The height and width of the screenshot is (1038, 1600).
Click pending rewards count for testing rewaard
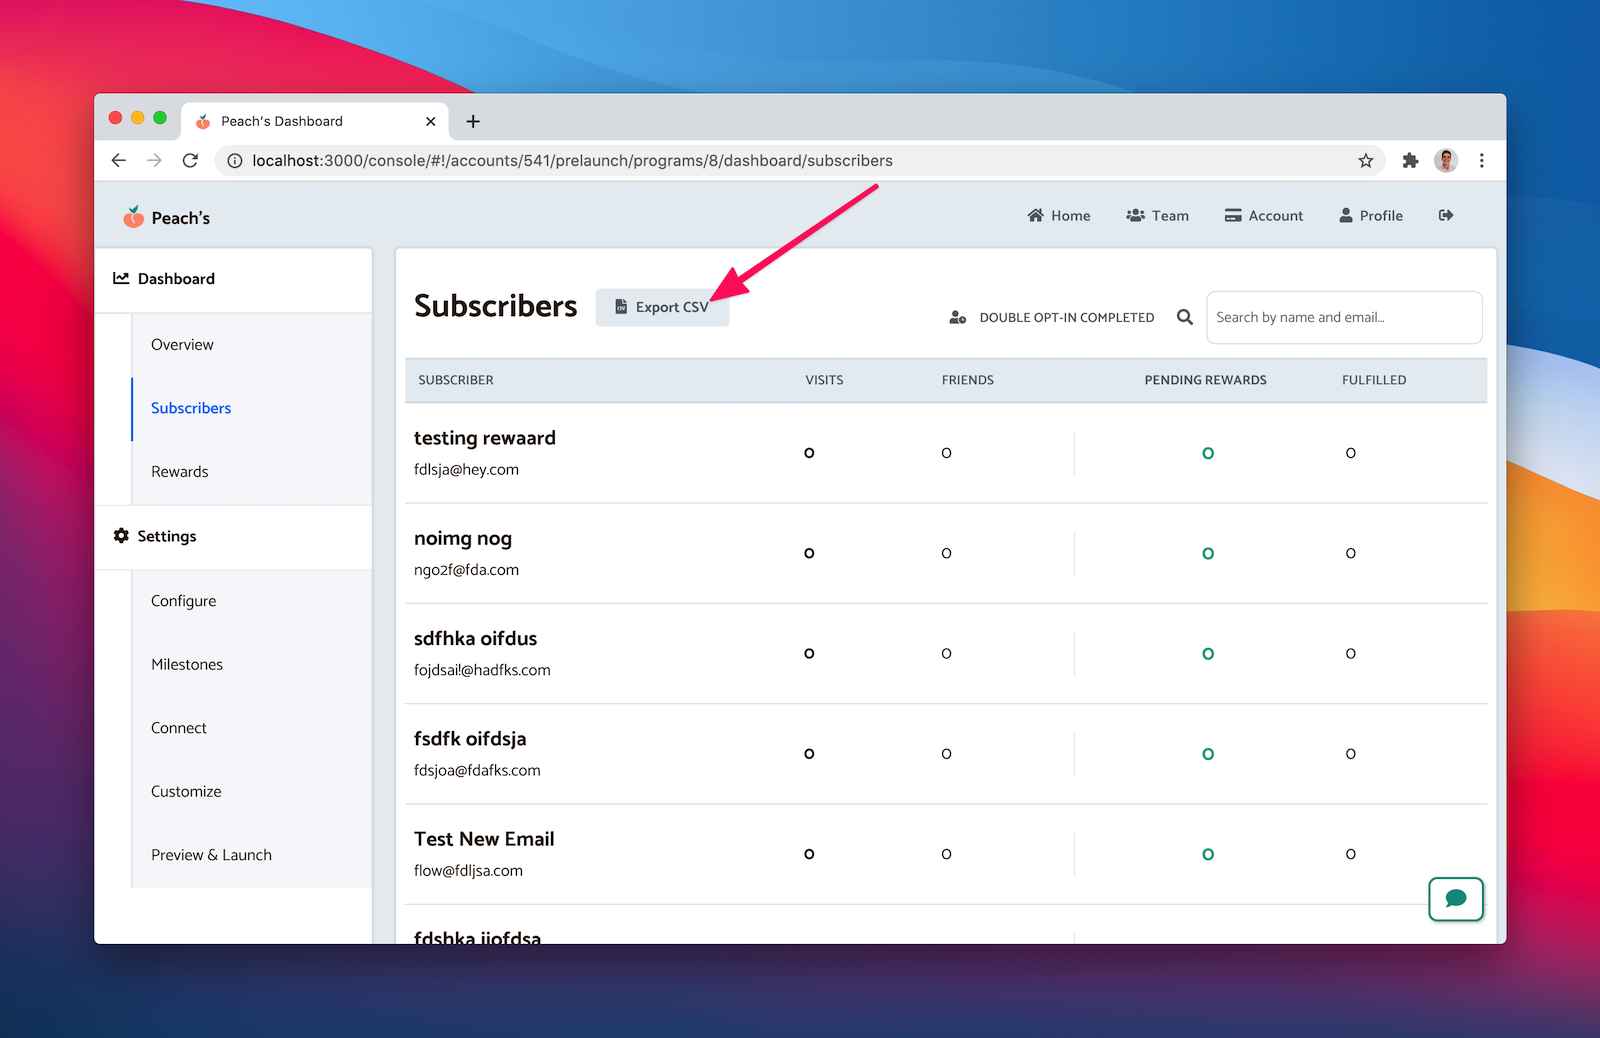point(1208,453)
